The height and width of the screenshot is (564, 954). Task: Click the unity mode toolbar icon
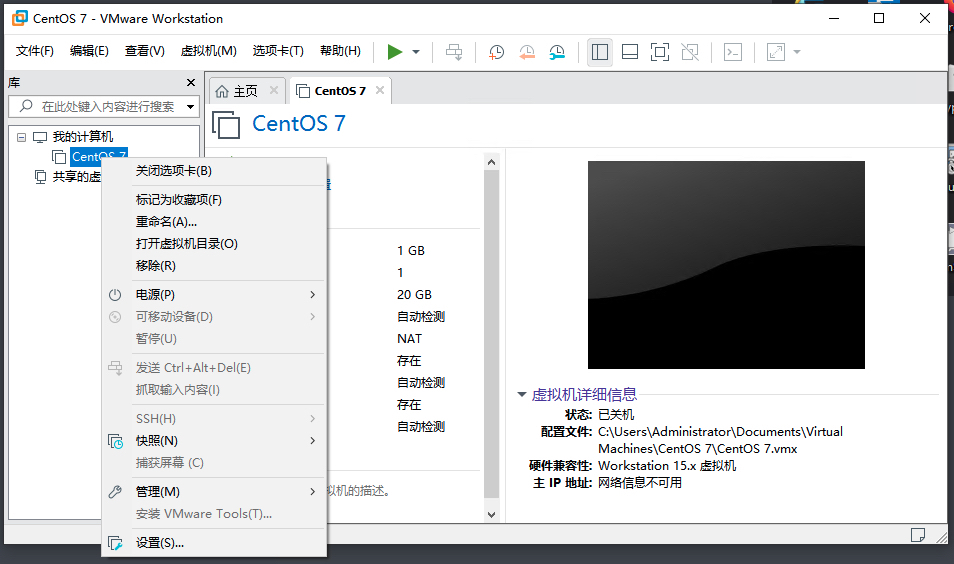[x=690, y=52]
